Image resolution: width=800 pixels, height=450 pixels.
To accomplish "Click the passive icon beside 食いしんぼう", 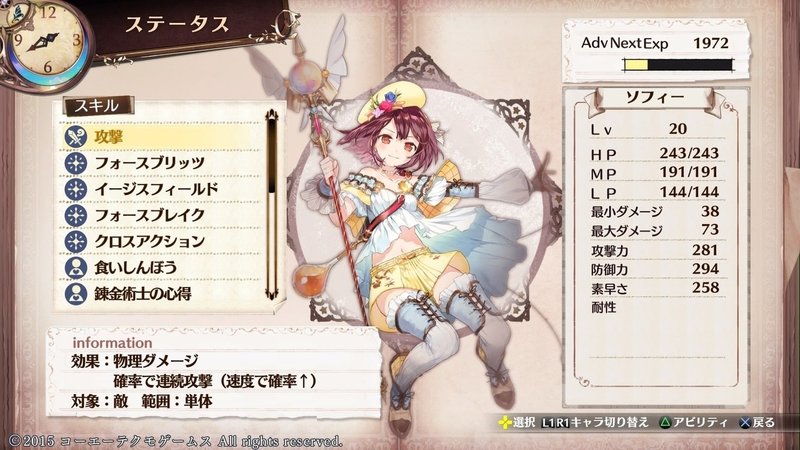I will coord(76,267).
